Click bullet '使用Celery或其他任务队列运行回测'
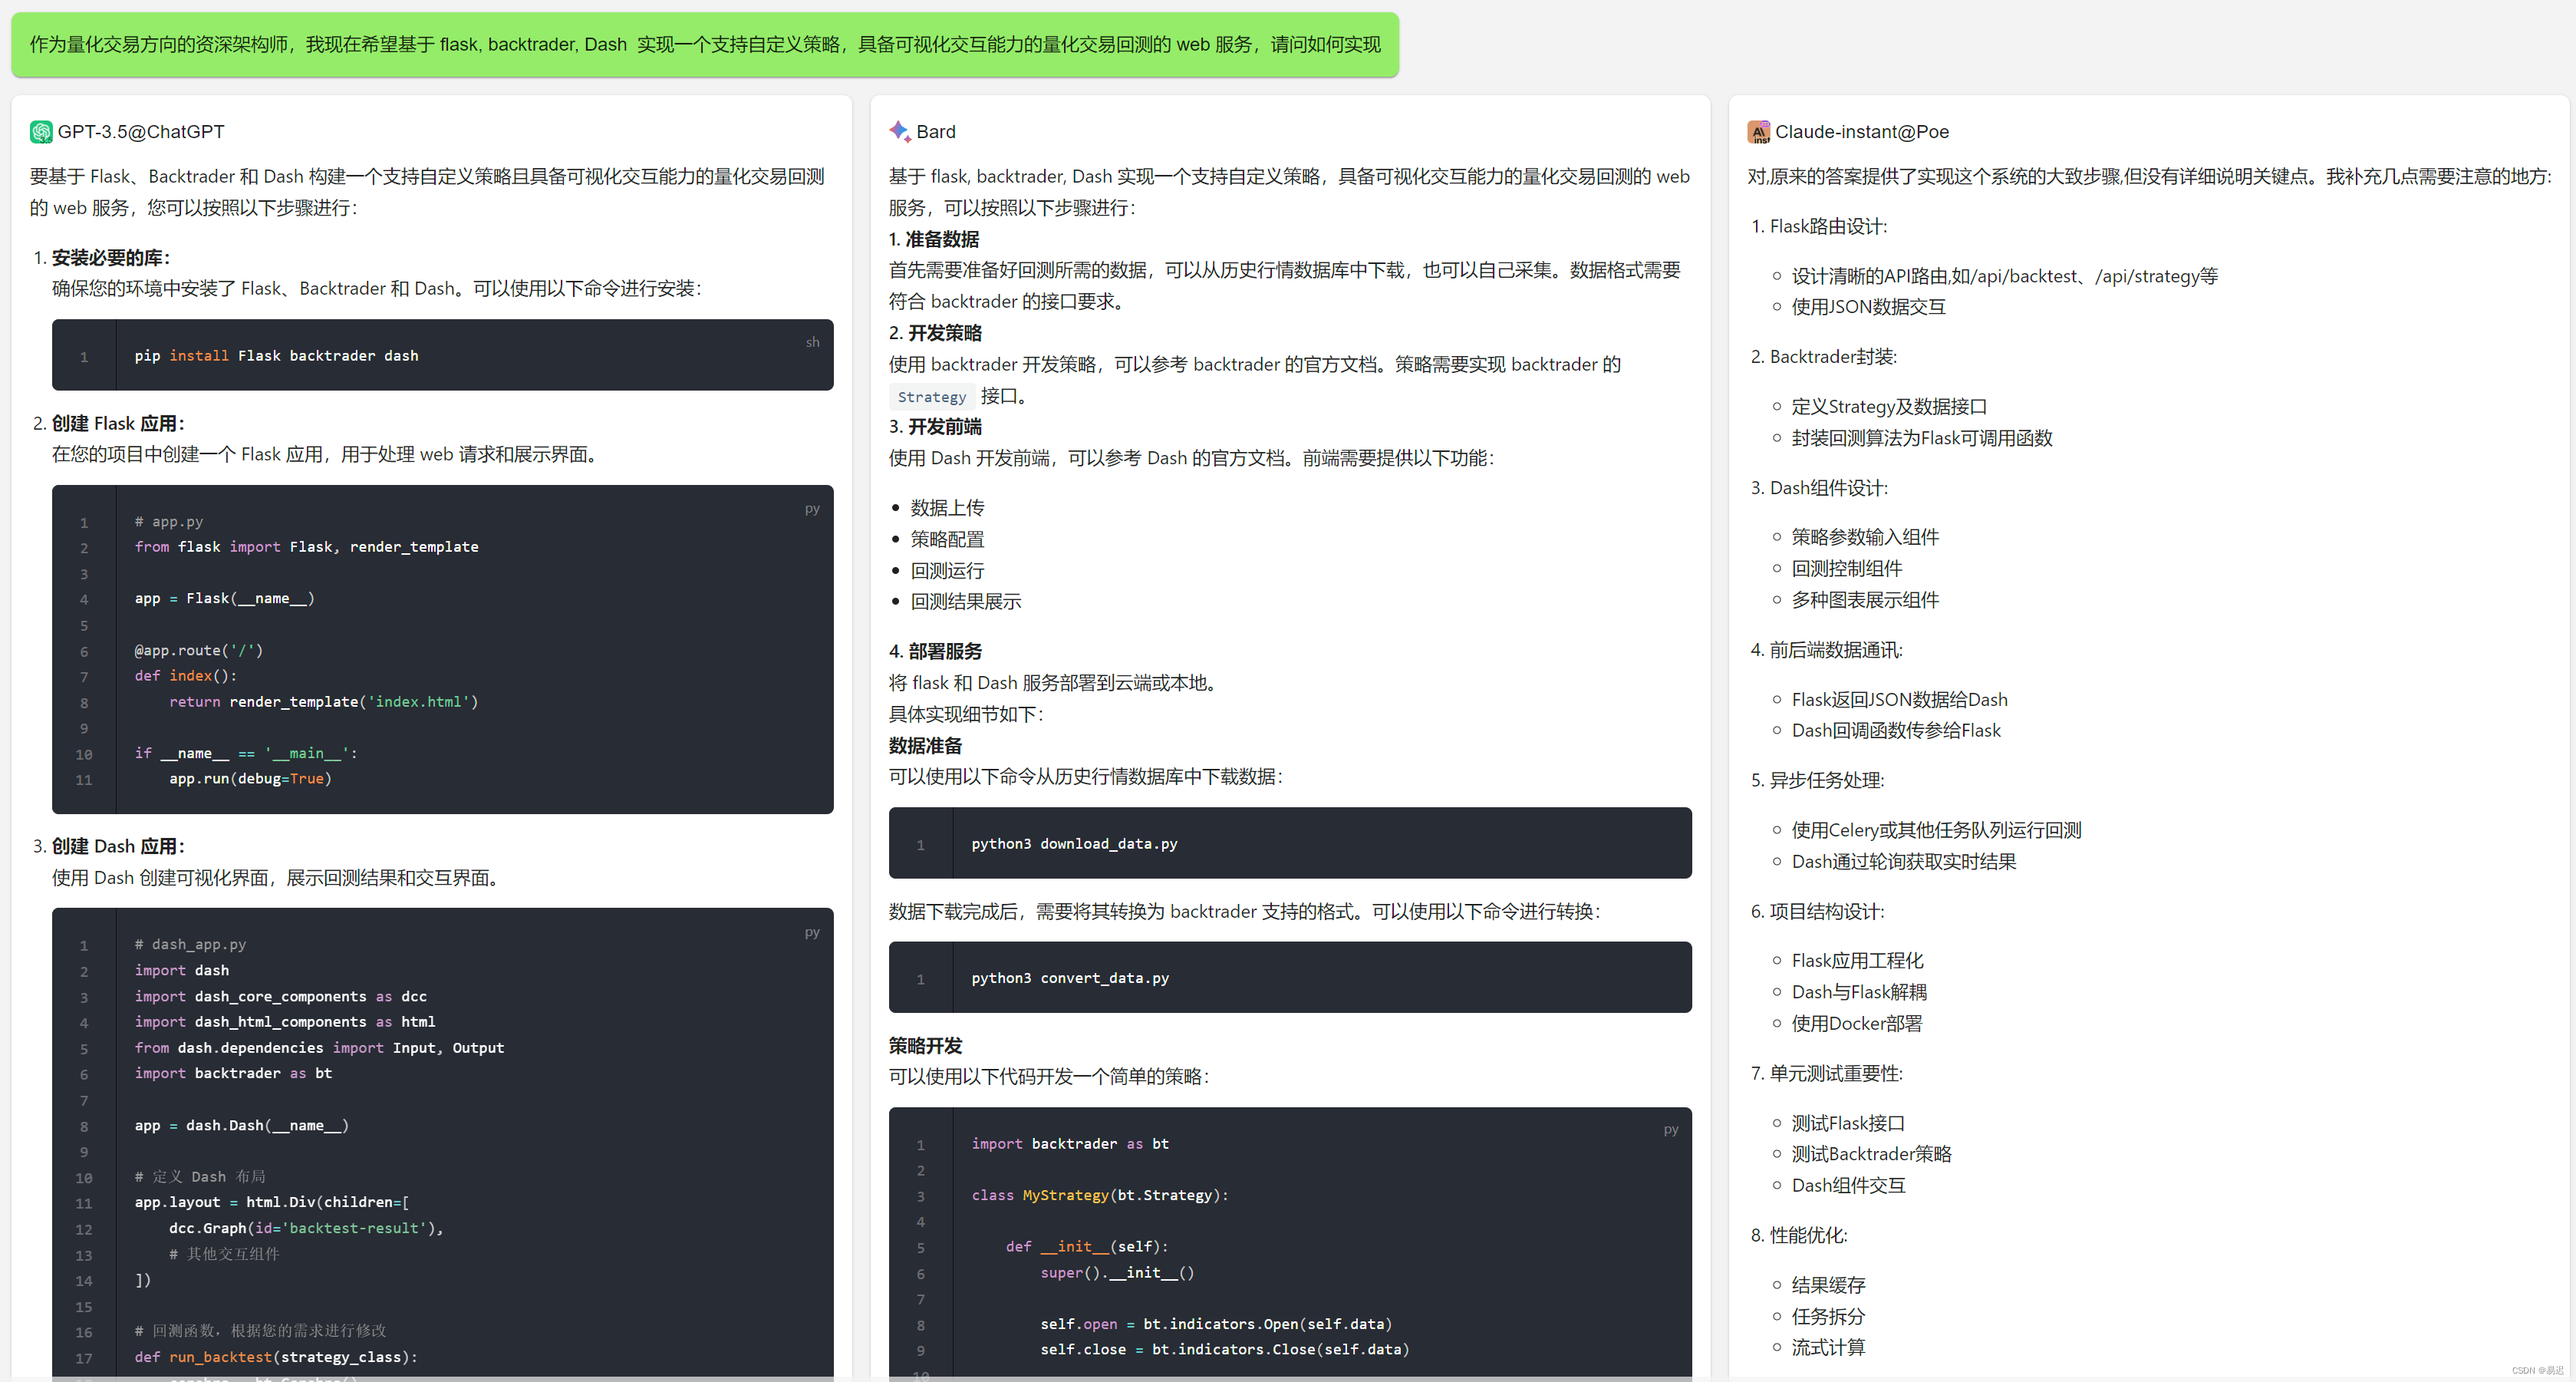Image resolution: width=2576 pixels, height=1382 pixels. tap(1936, 831)
